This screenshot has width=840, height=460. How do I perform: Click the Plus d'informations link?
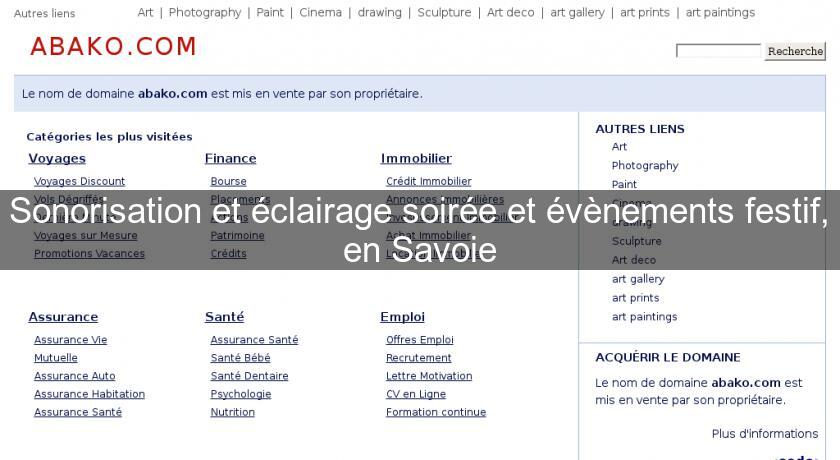(x=764, y=434)
